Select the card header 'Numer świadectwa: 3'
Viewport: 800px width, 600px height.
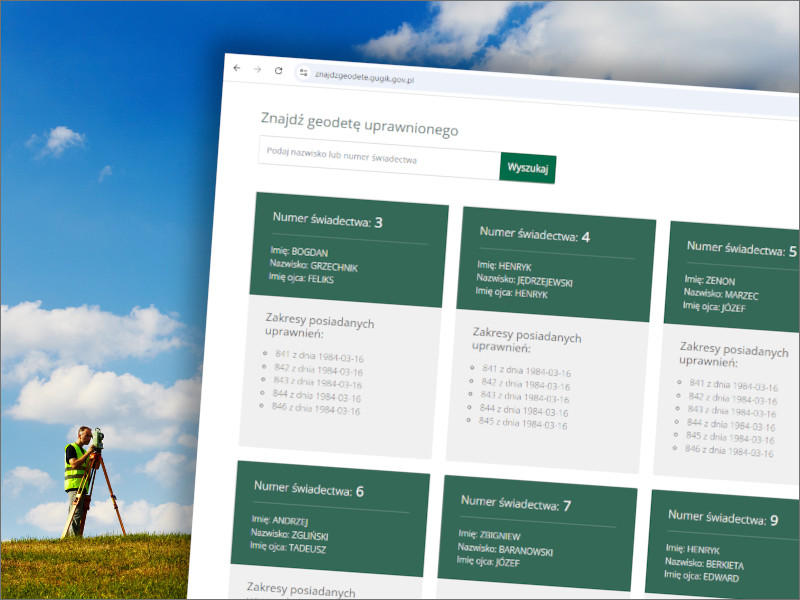coord(328,220)
